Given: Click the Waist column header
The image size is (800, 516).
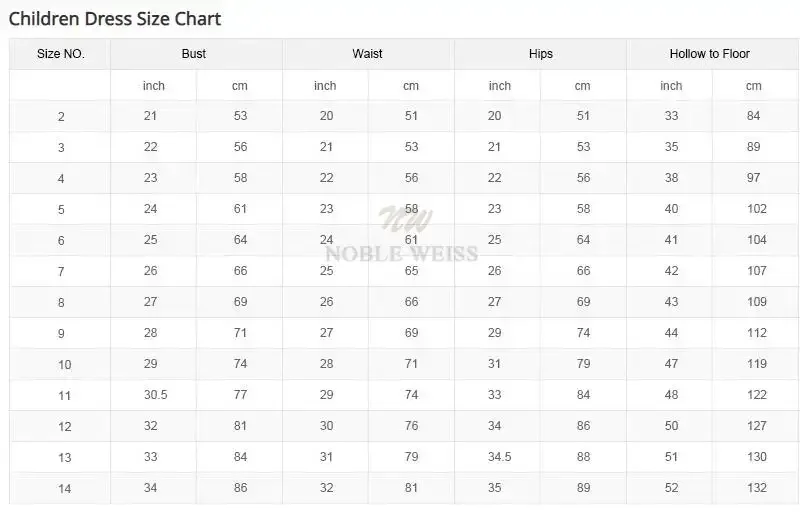Looking at the screenshot, I should [367, 54].
